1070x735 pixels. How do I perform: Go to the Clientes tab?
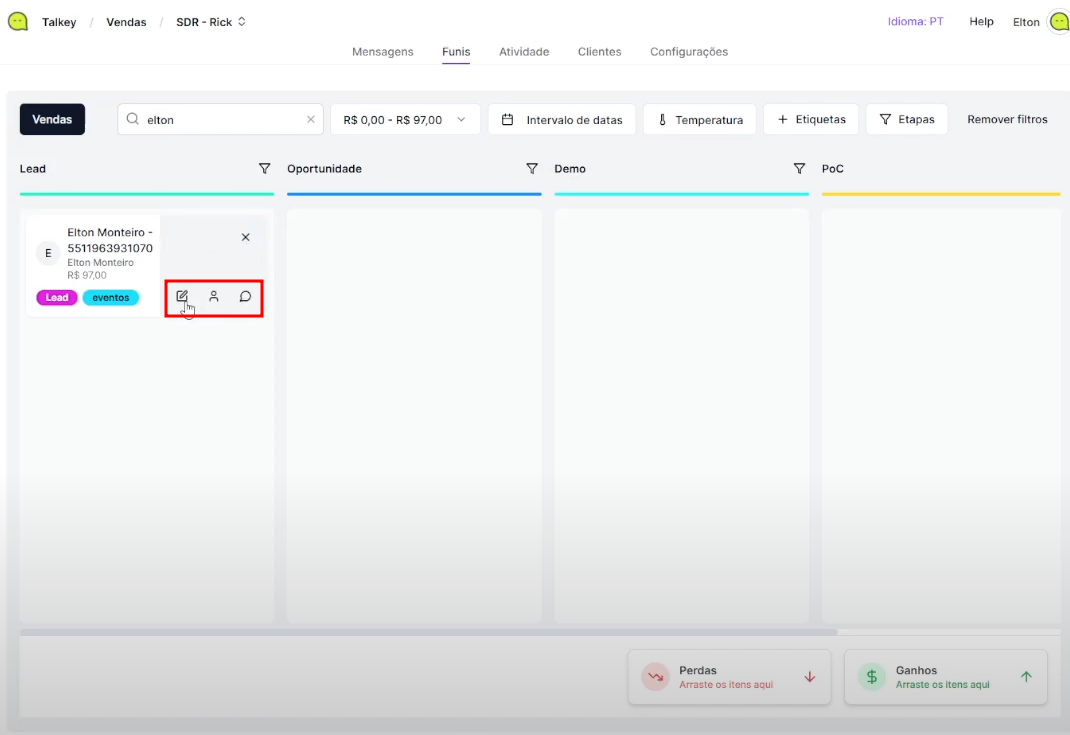(599, 52)
